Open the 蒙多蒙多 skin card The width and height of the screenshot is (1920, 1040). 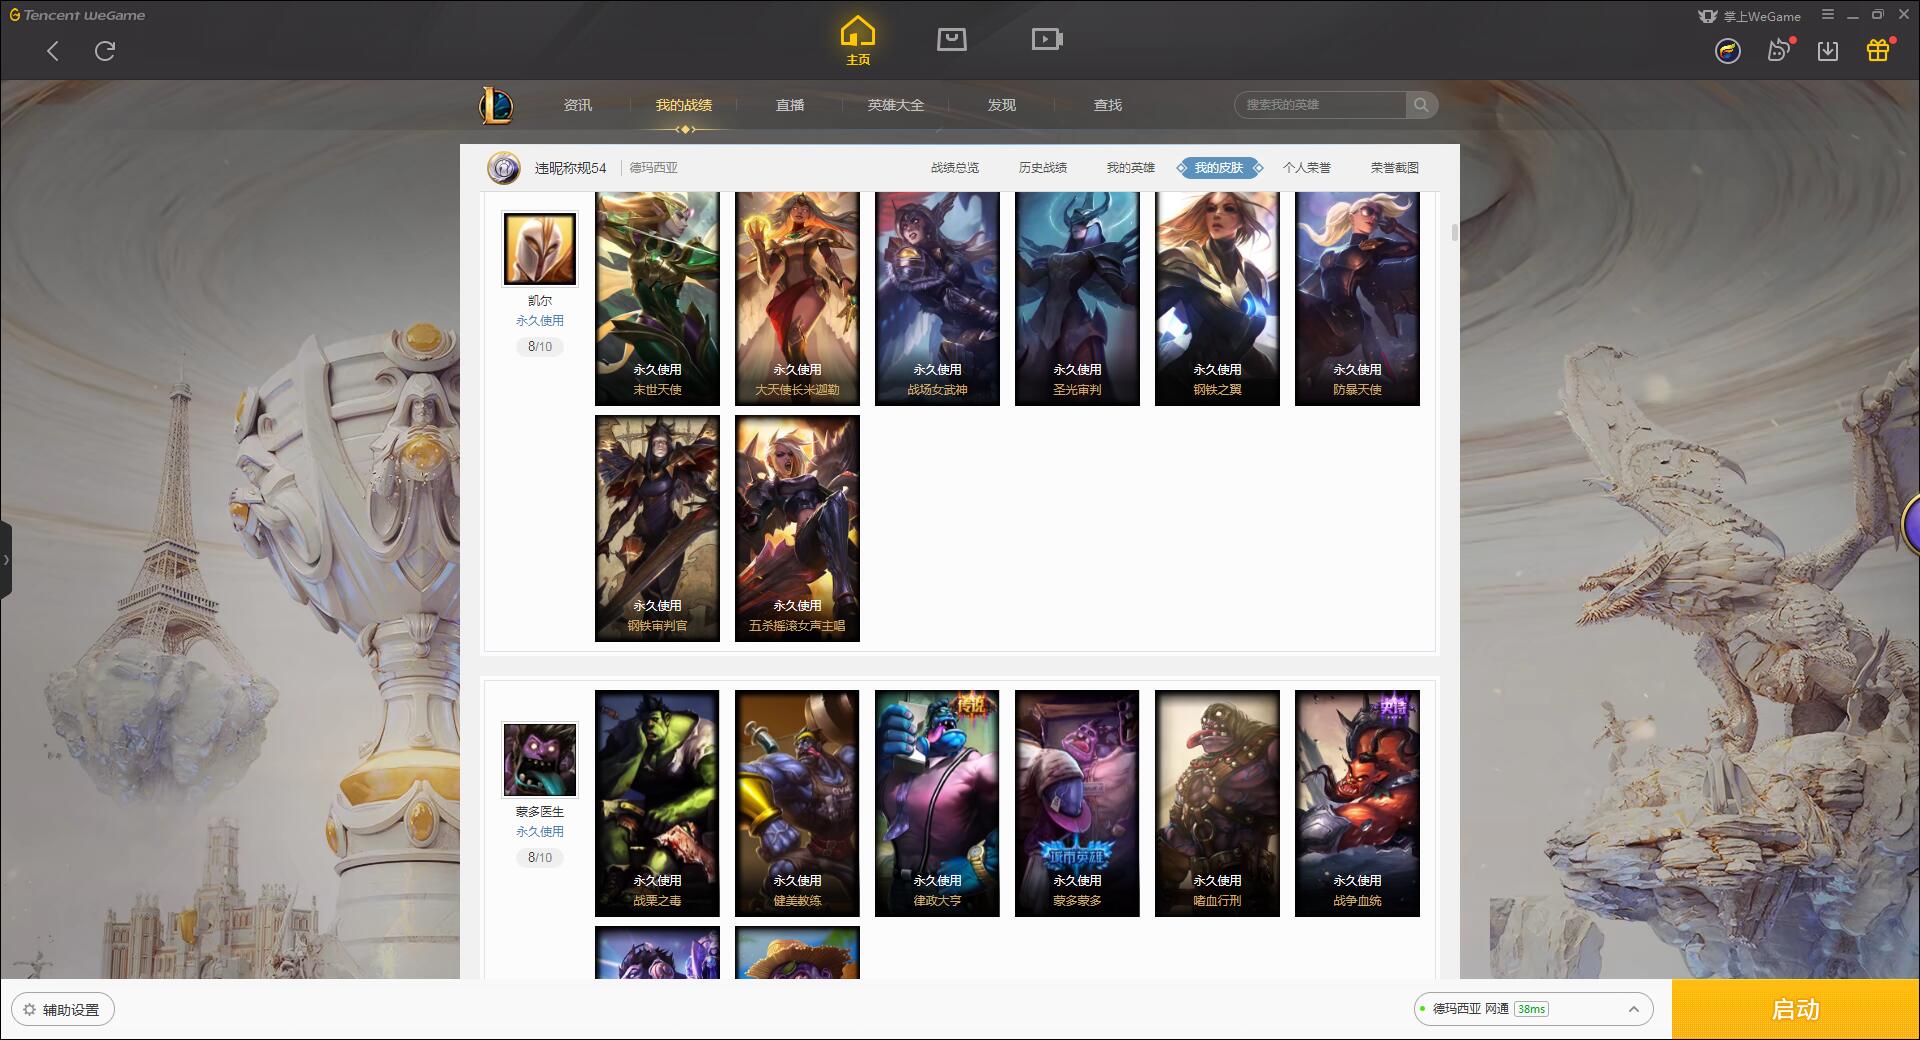1077,803
